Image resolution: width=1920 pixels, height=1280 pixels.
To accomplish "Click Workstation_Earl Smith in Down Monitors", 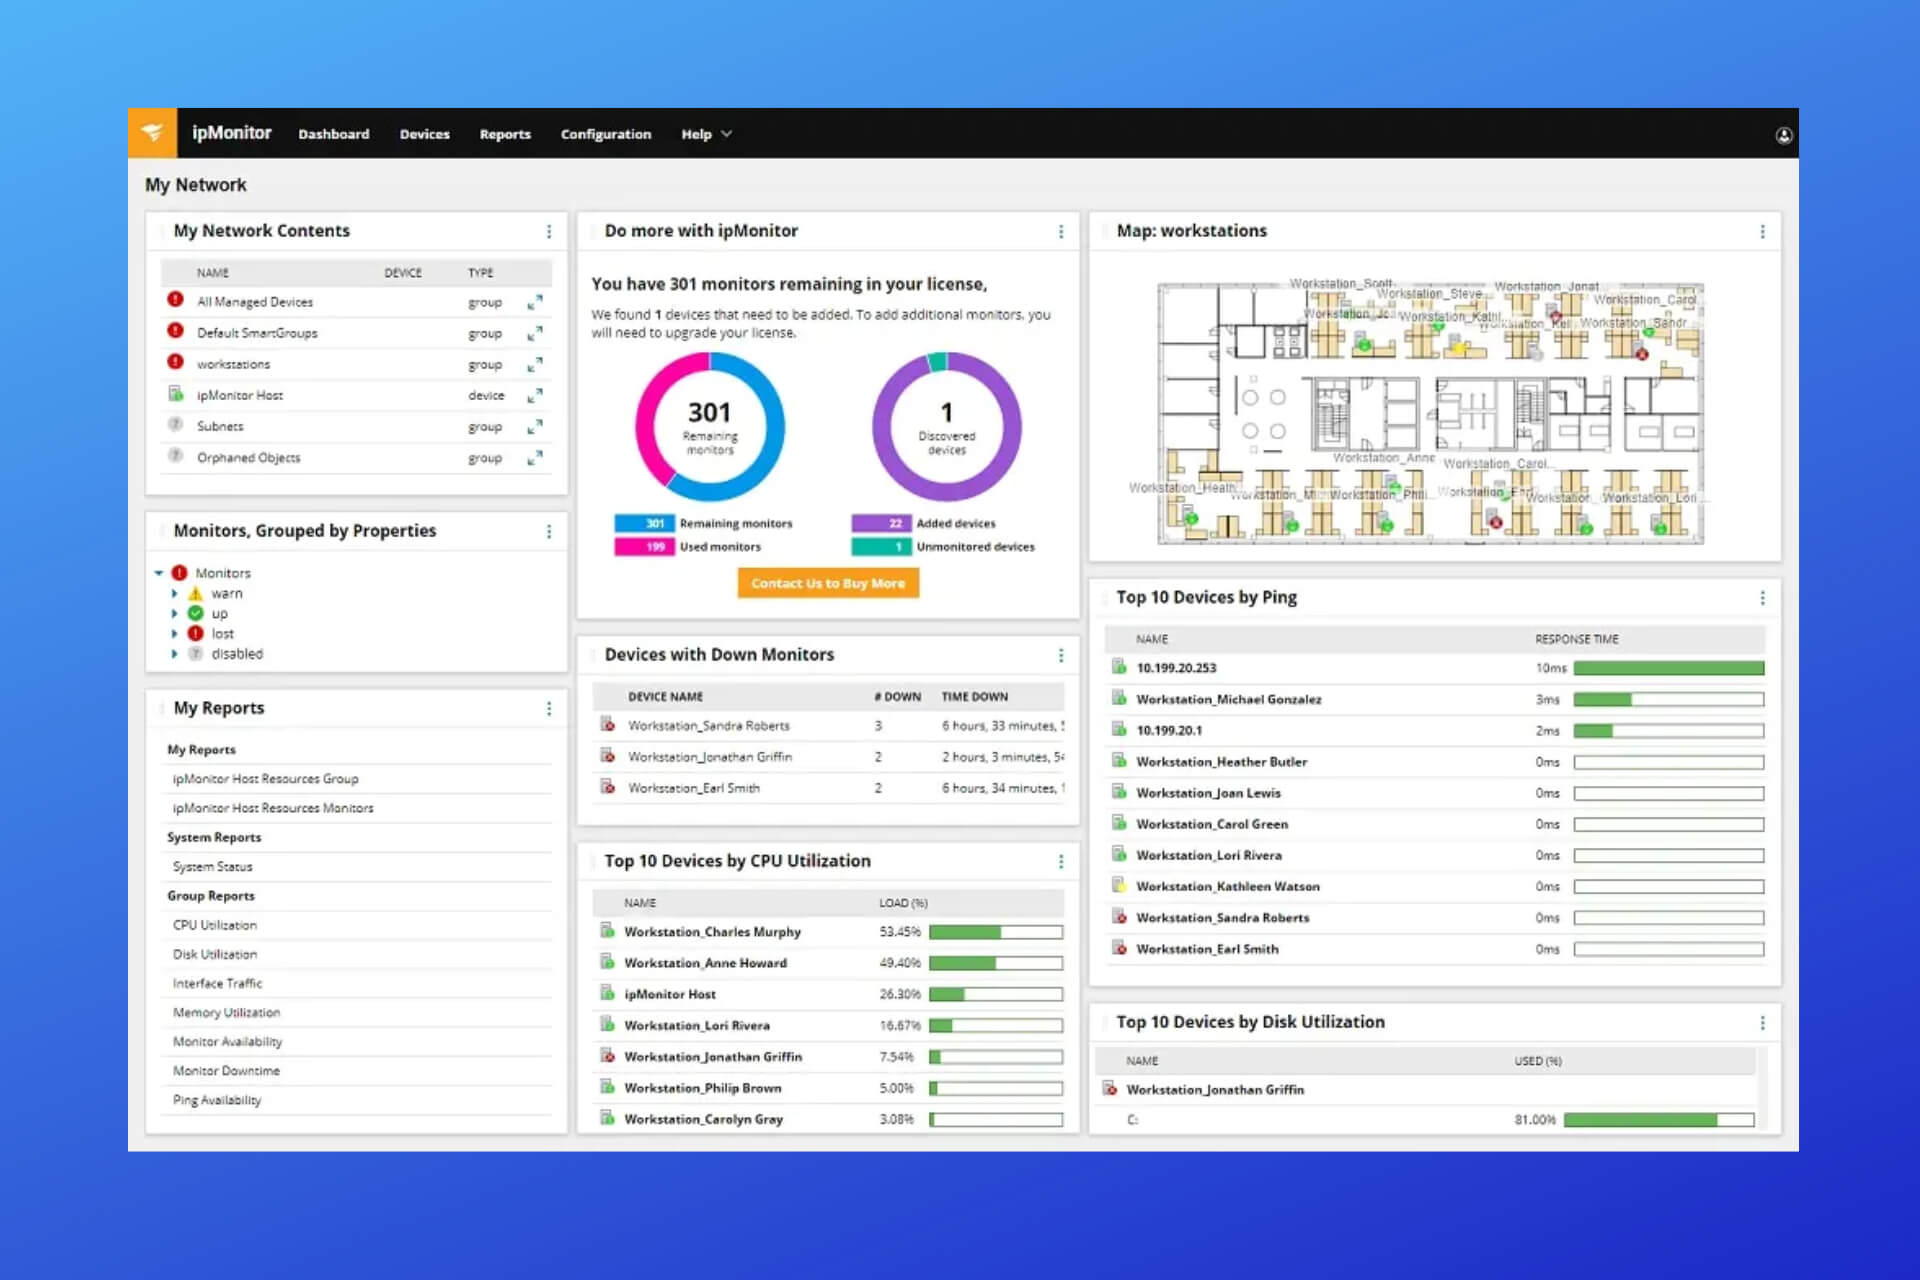I will 693,788.
